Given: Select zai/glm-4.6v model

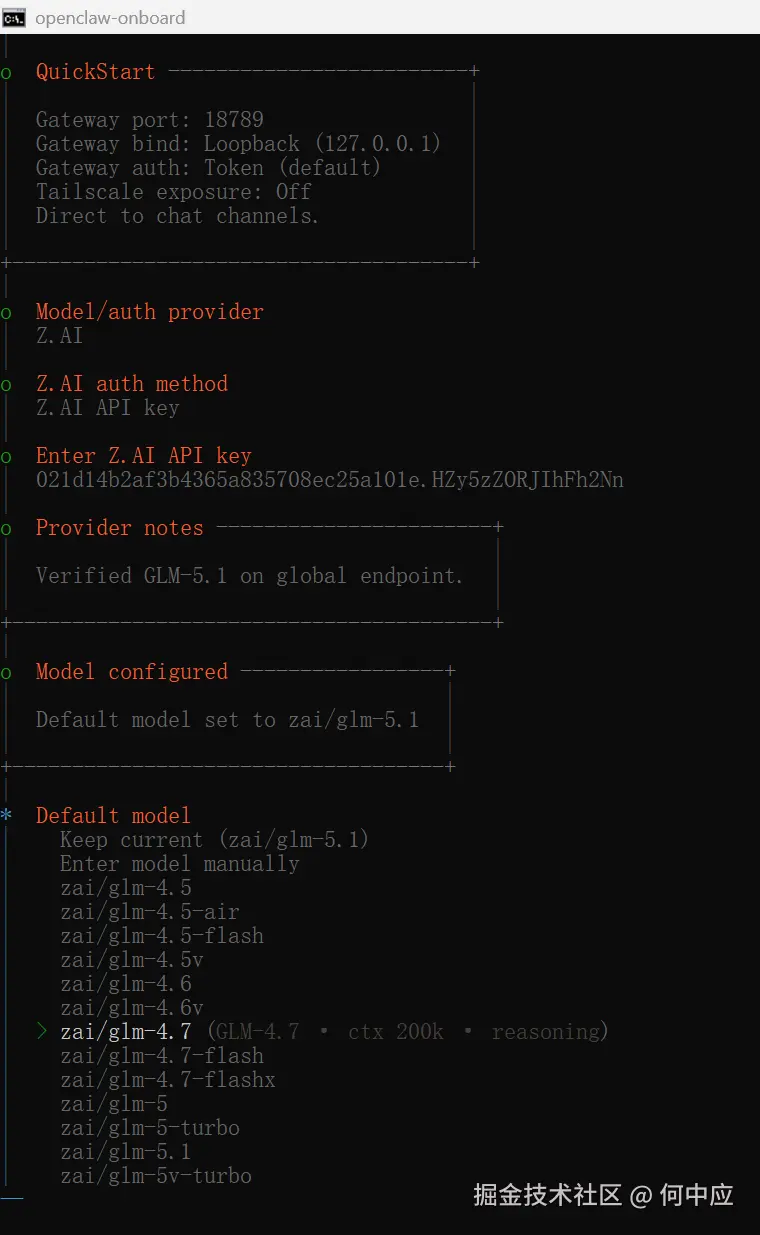Looking at the screenshot, I should pyautogui.click(x=131, y=1008).
